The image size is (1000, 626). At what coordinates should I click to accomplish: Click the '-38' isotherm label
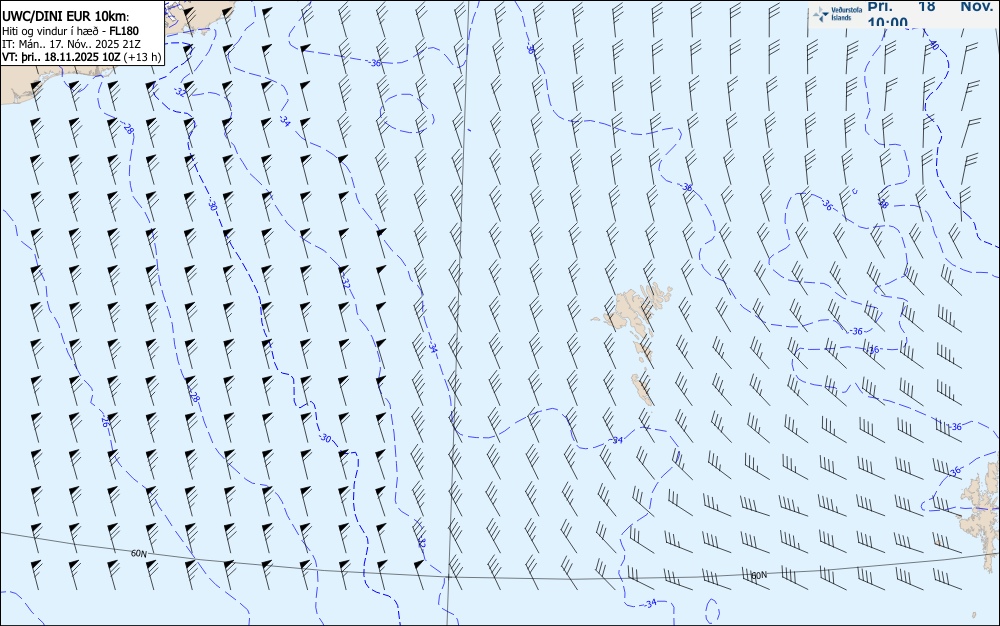[x=883, y=204]
